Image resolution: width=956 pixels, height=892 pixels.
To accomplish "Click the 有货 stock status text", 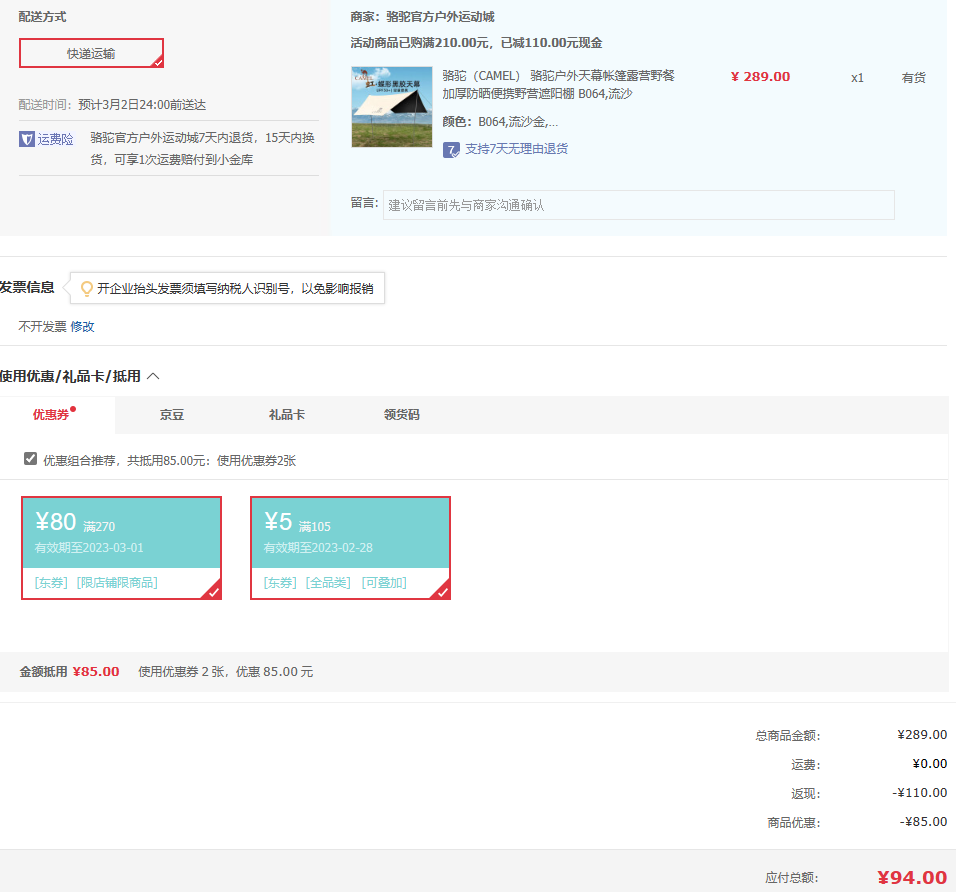I will [913, 77].
